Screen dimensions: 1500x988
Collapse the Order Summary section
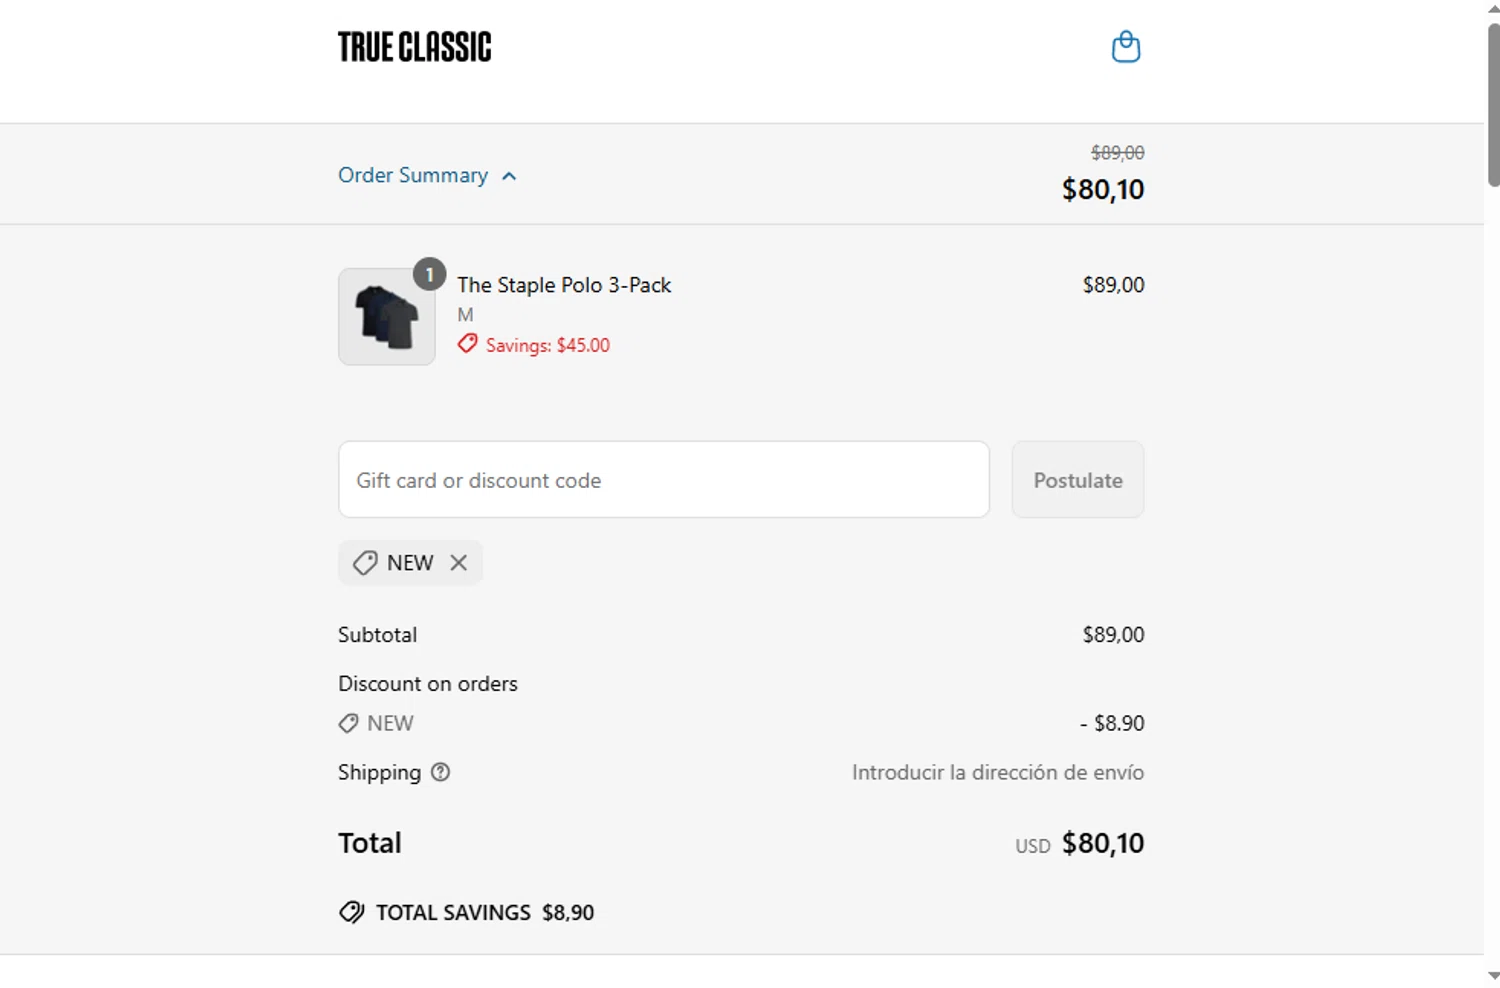pos(413,175)
